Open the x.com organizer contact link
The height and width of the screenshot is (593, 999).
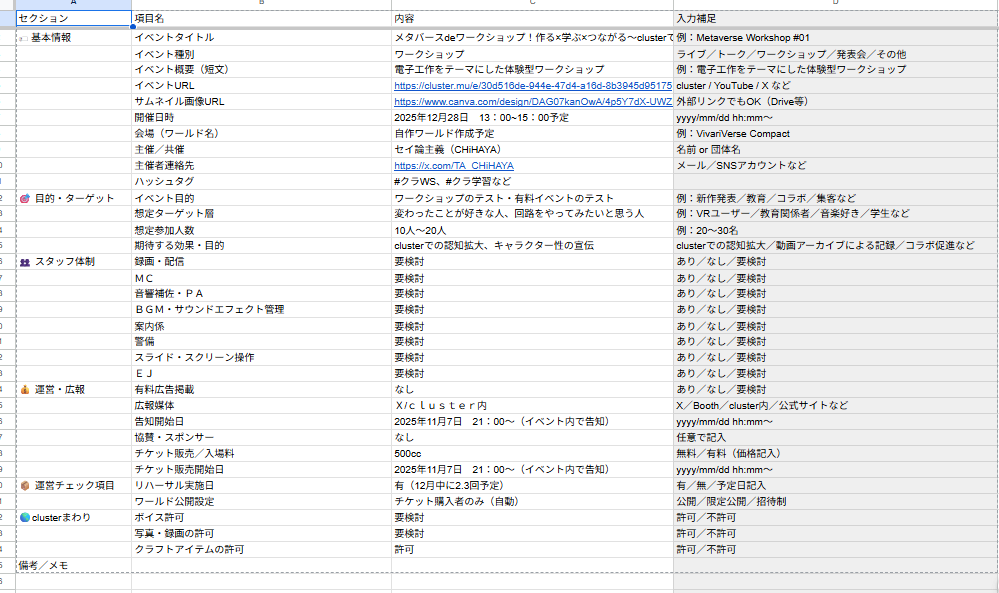point(454,166)
